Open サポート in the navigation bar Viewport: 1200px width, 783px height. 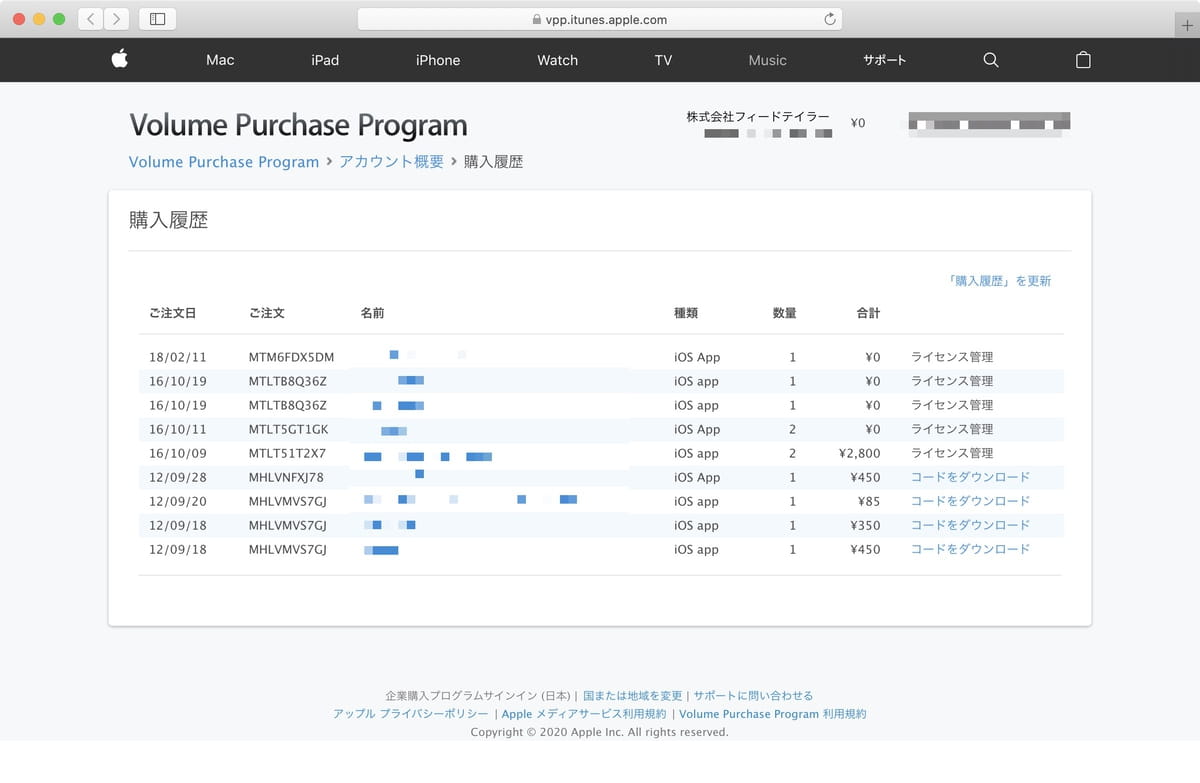884,60
